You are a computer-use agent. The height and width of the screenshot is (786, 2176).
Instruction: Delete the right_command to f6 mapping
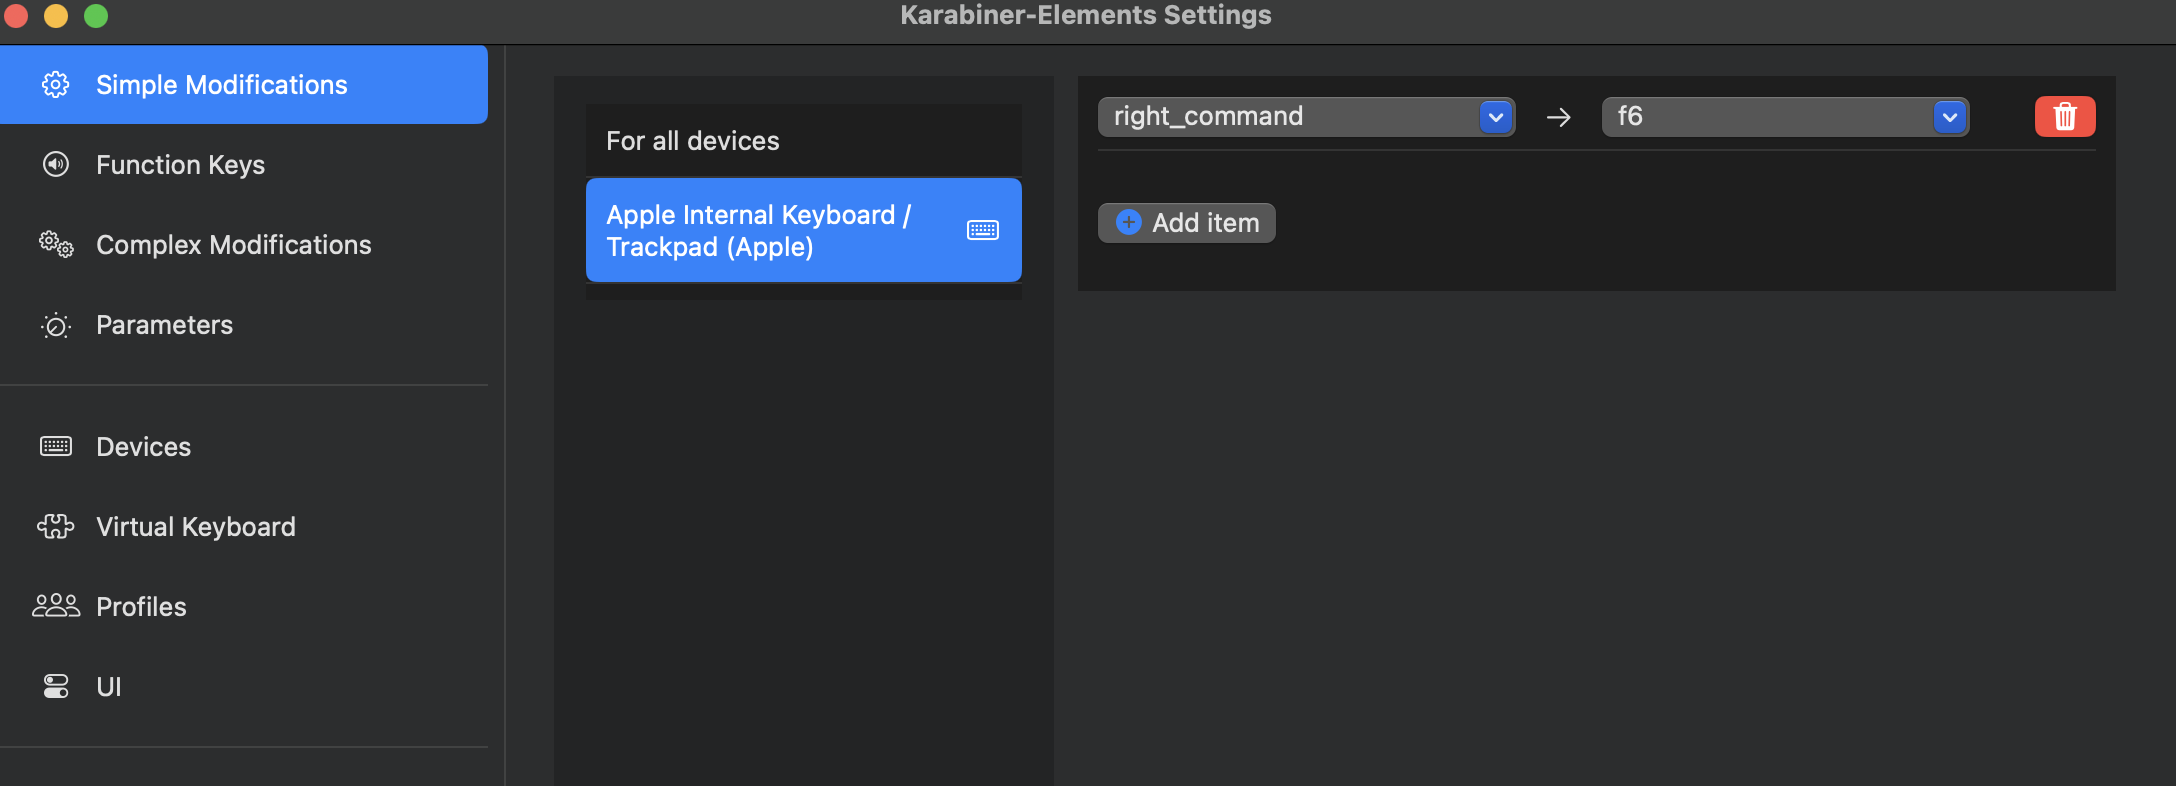pyautogui.click(x=2065, y=117)
